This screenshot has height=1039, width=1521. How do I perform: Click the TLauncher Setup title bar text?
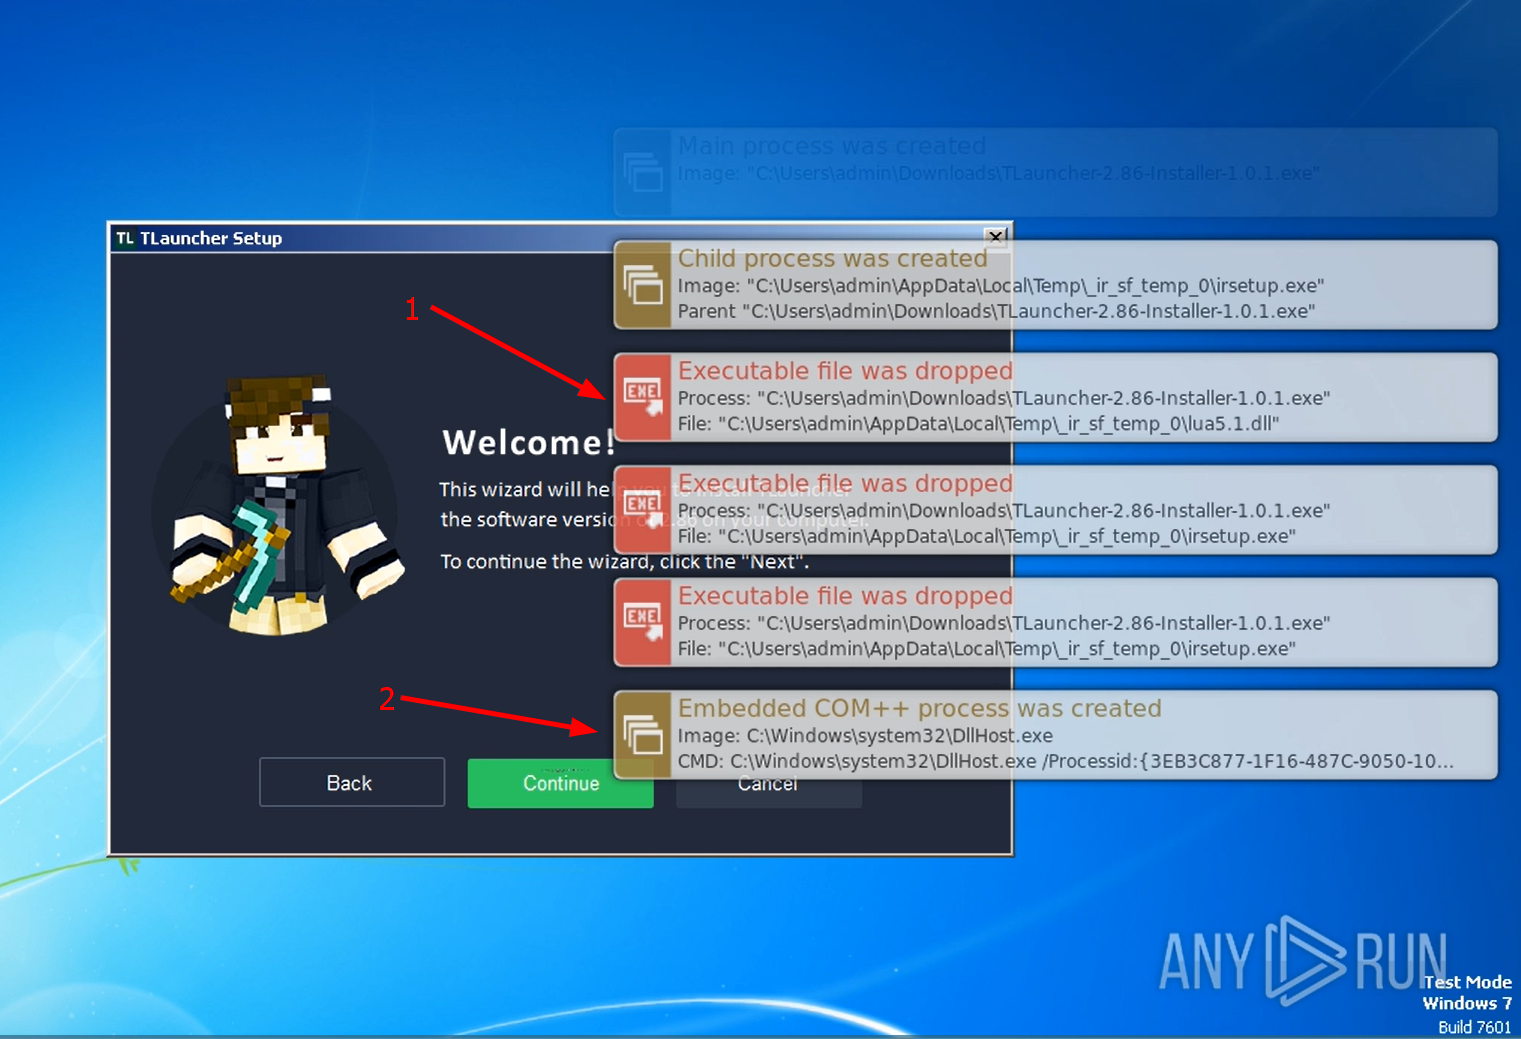click(x=211, y=238)
